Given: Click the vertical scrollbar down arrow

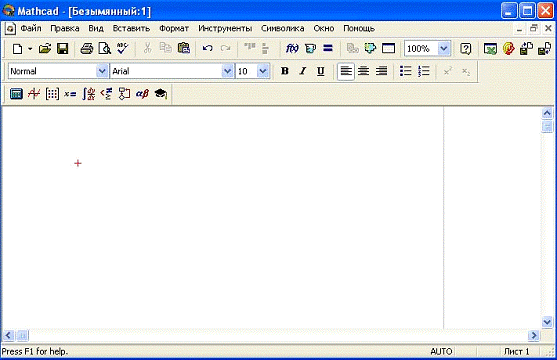Looking at the screenshot, I should (x=547, y=322).
